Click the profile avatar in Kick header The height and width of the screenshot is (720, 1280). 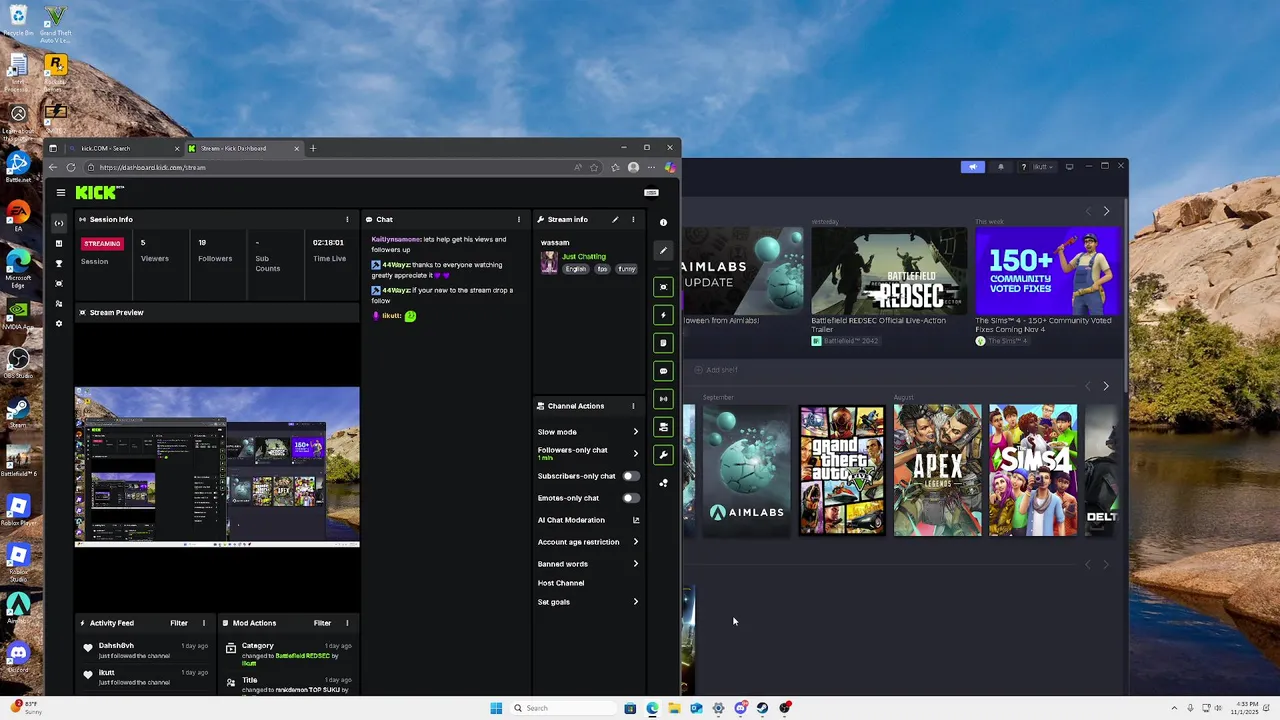click(651, 192)
